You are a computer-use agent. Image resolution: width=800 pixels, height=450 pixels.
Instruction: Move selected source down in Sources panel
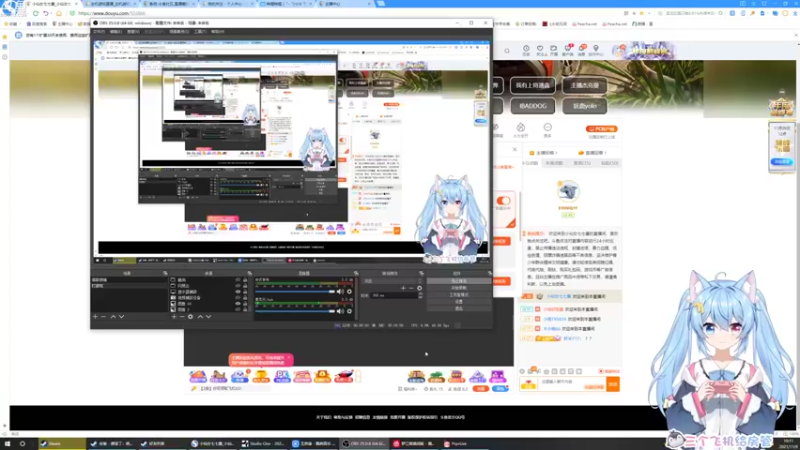click(208, 317)
